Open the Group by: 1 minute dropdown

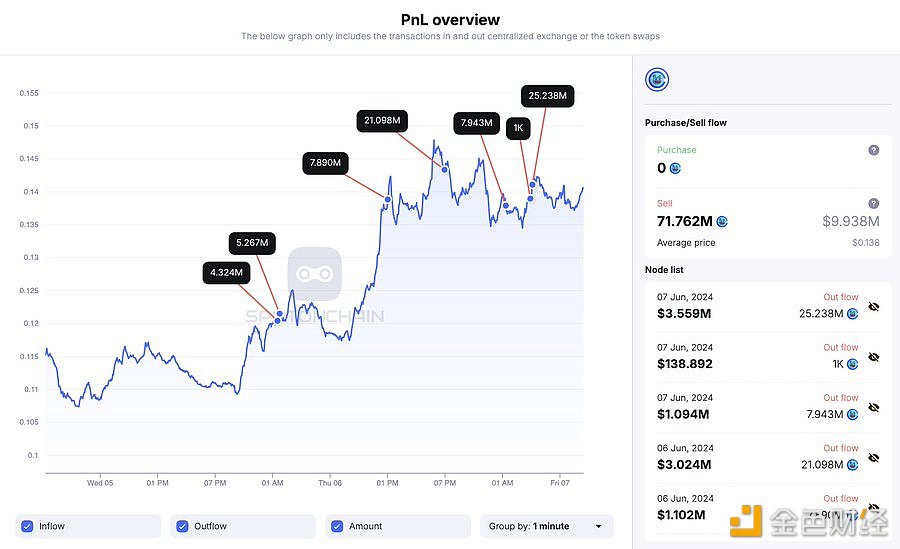pyautogui.click(x=546, y=526)
